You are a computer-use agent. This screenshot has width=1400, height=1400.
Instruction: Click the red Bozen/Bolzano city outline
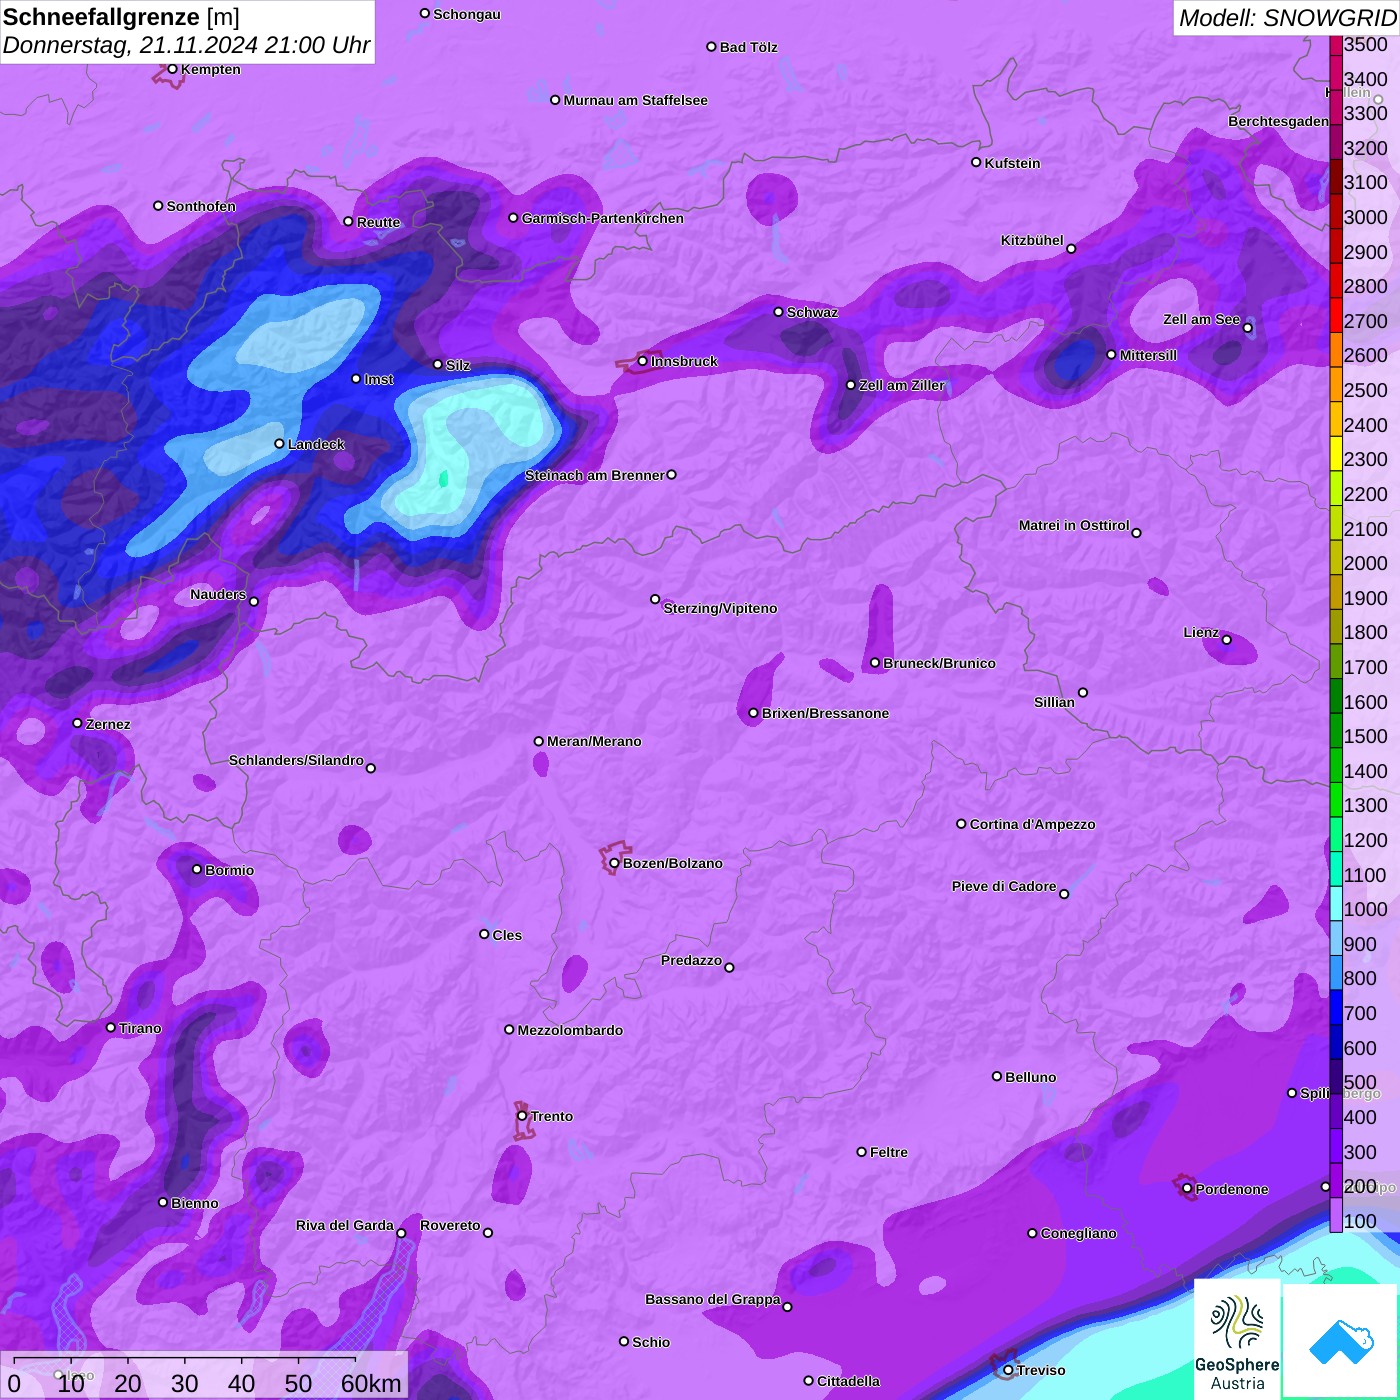tap(614, 858)
